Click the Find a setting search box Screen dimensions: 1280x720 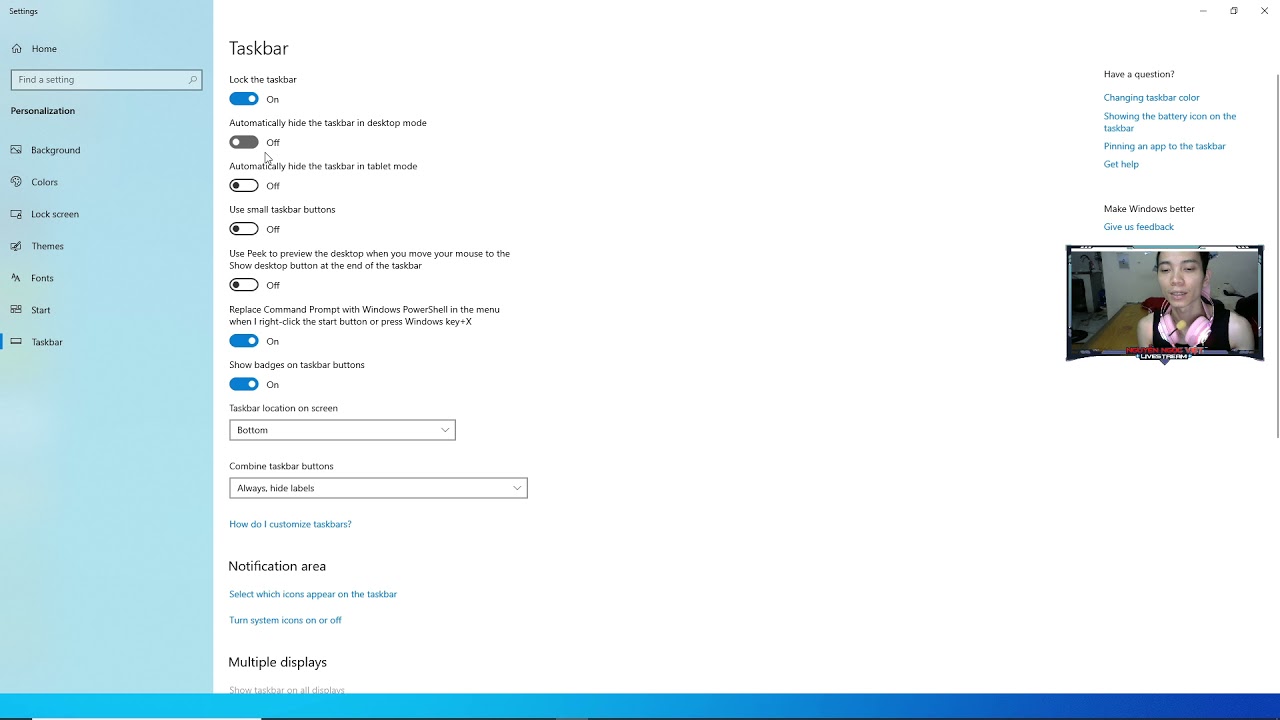106,79
